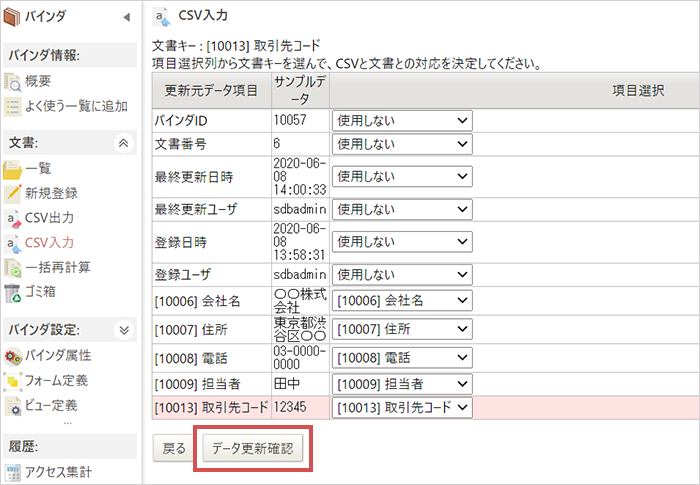Click the 最終更新日時 row label
700x485 pixels.
click(194, 177)
